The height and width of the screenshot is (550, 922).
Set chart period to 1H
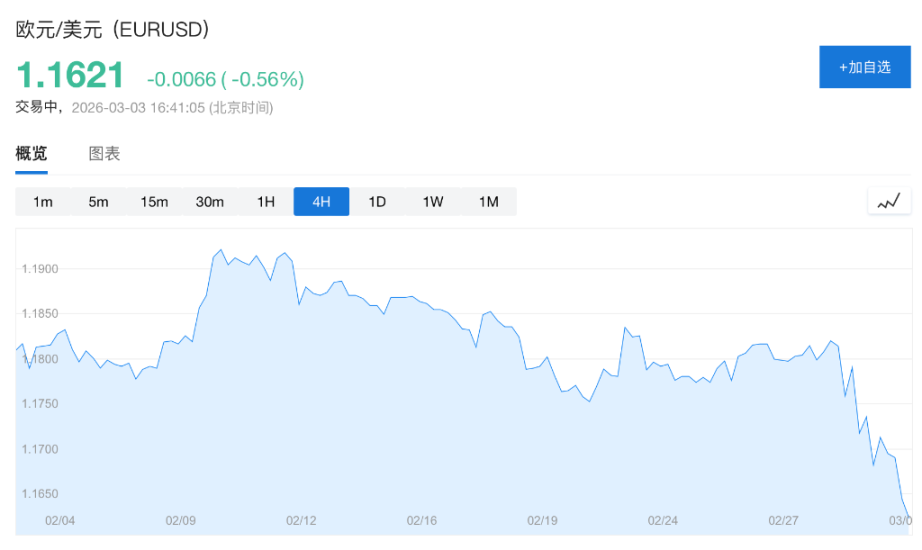click(x=265, y=202)
